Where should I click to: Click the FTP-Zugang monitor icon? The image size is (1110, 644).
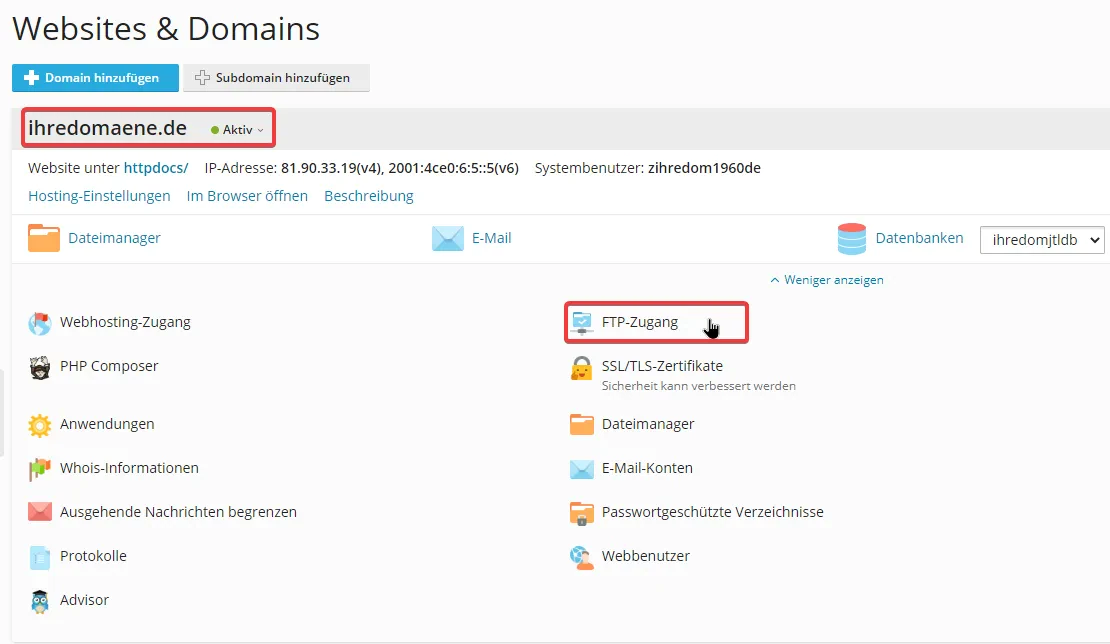coord(582,323)
